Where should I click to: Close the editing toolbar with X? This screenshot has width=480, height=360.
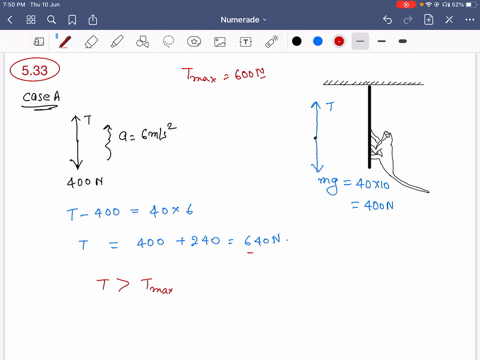(x=449, y=20)
